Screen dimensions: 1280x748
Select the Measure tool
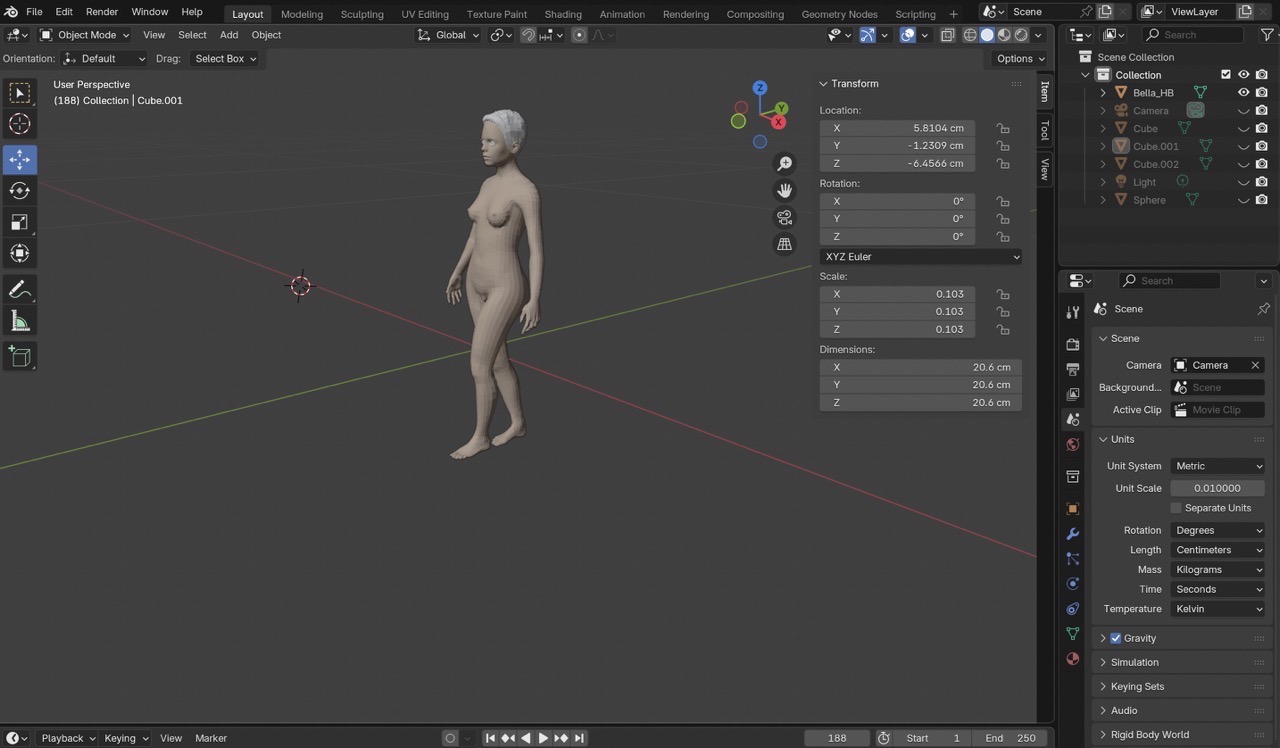coord(19,321)
